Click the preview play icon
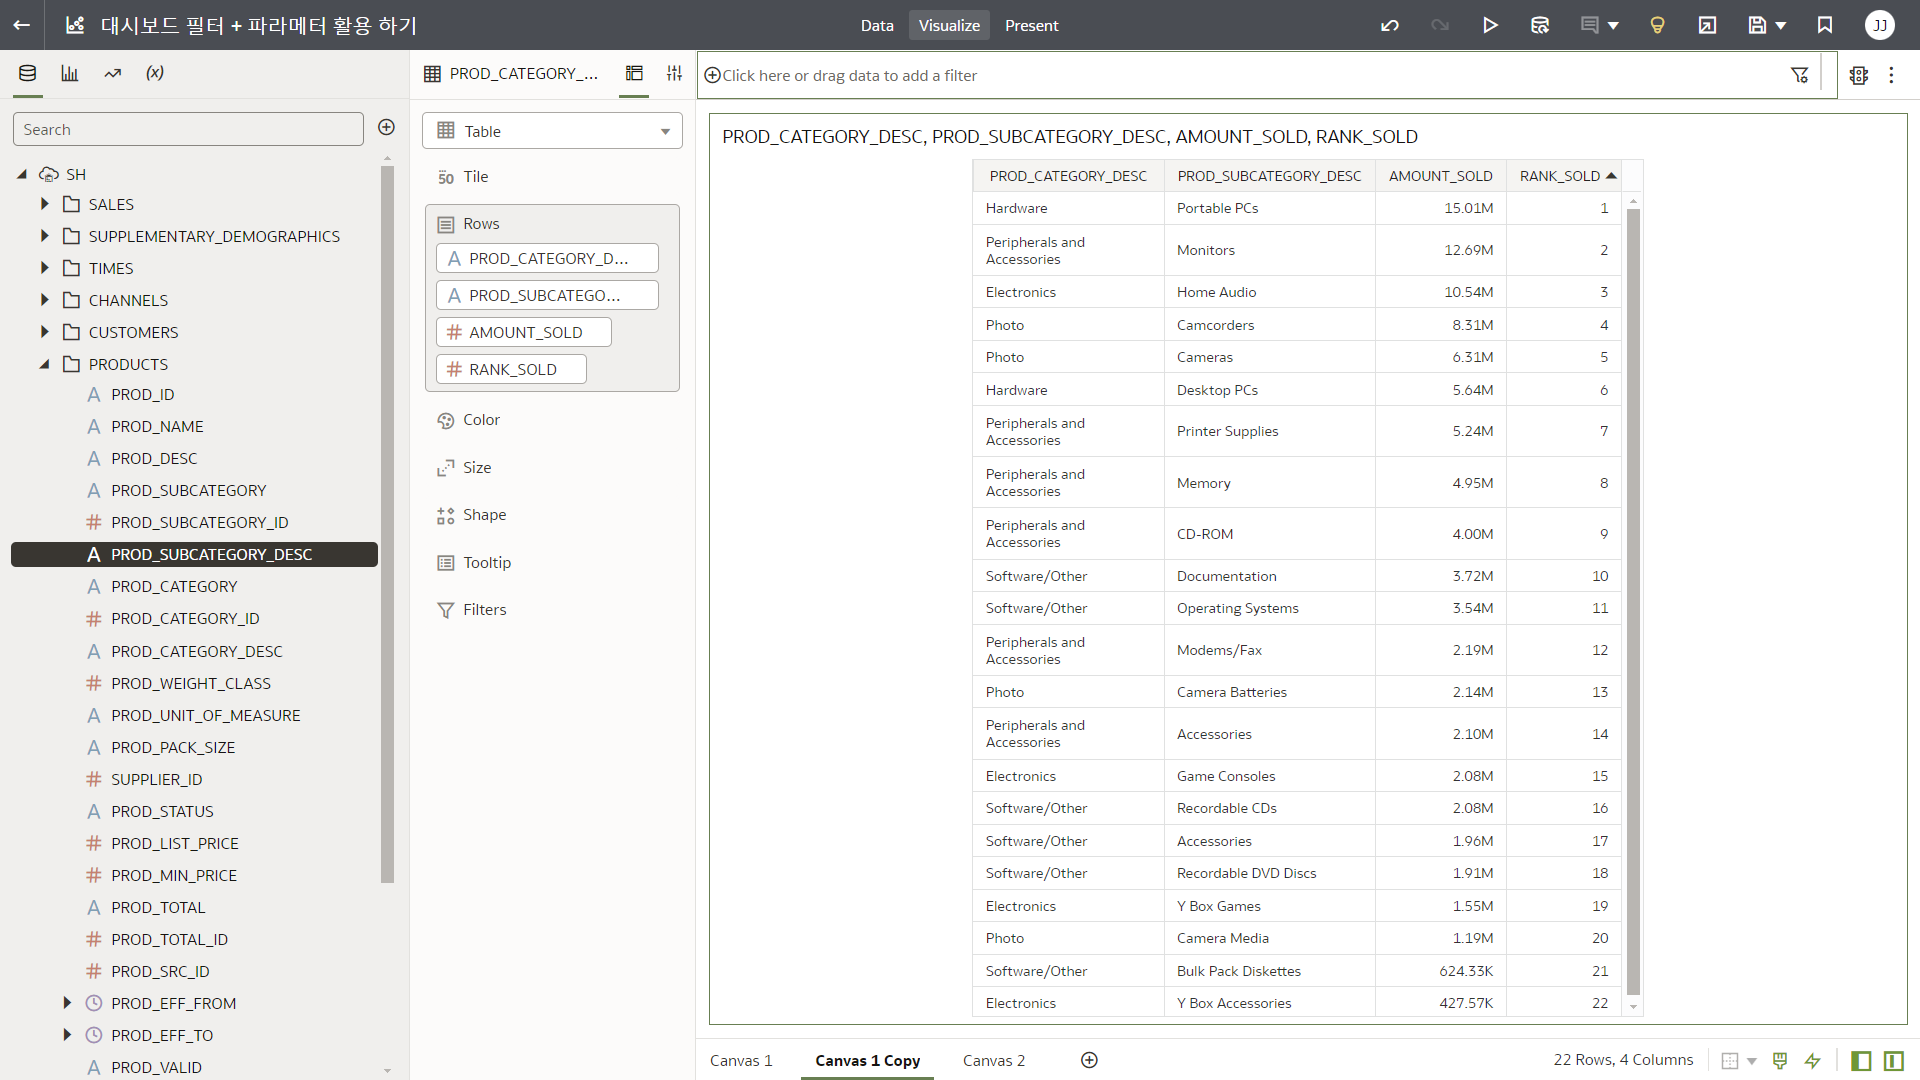Screen dimensions: 1920x1080 click(x=1490, y=25)
